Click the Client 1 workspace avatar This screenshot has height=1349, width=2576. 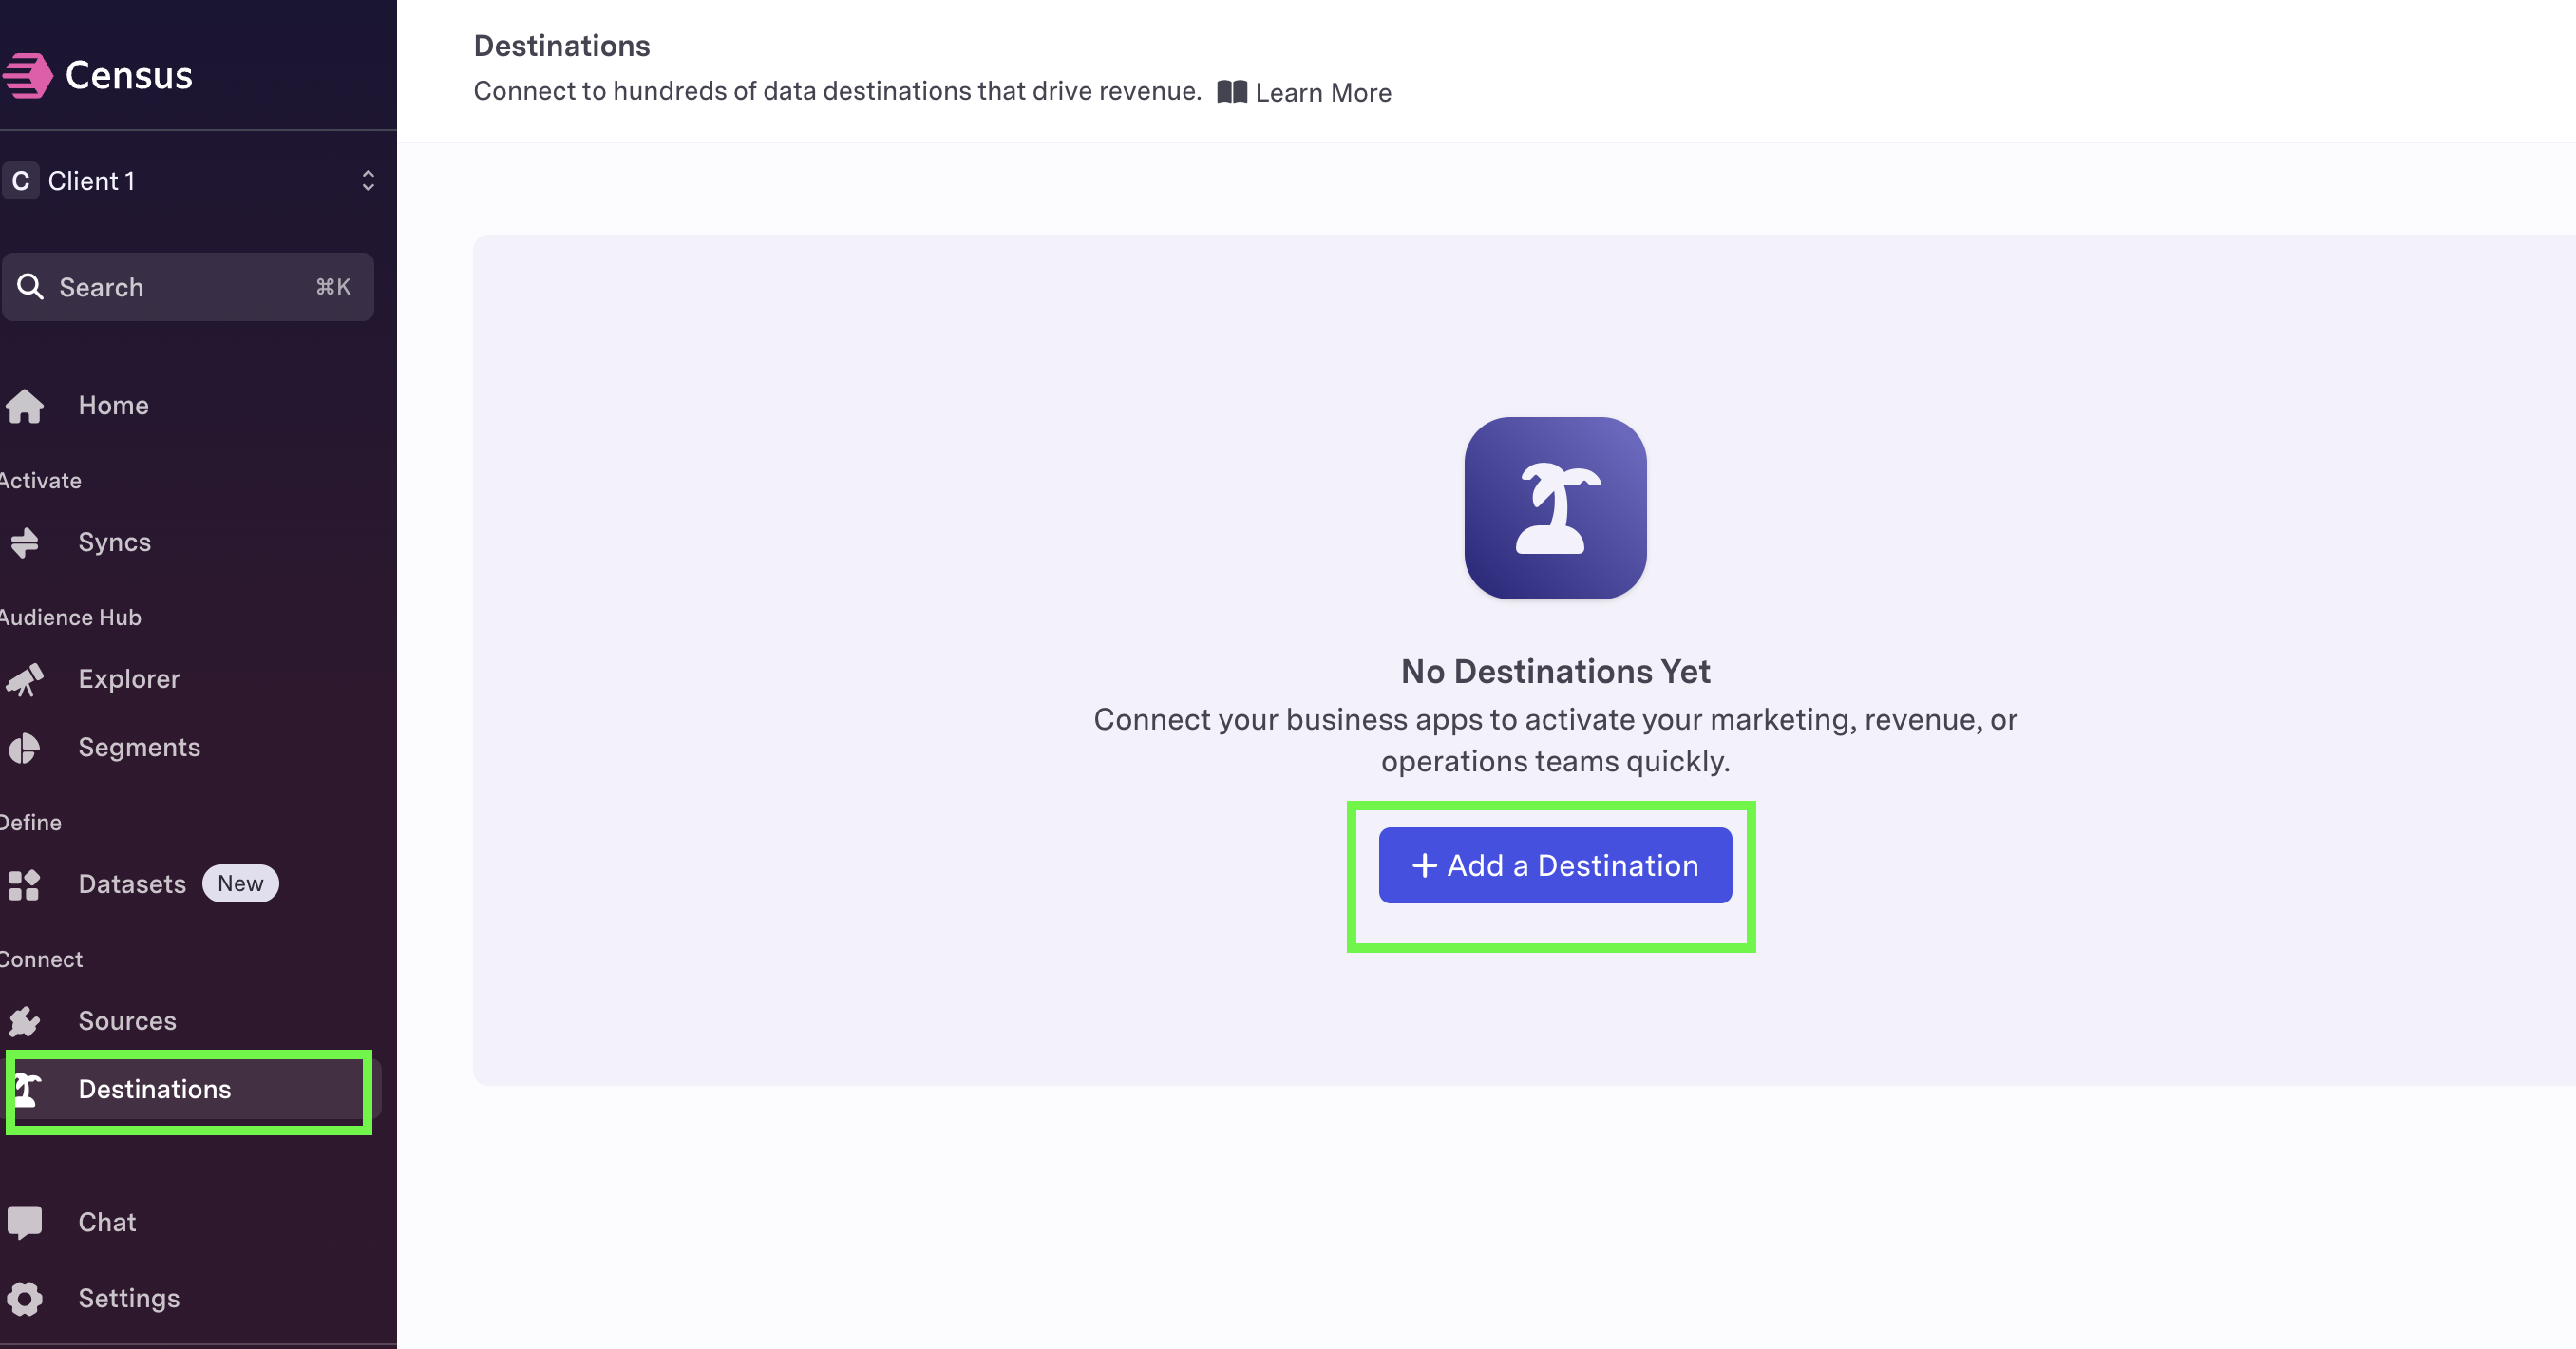(20, 181)
